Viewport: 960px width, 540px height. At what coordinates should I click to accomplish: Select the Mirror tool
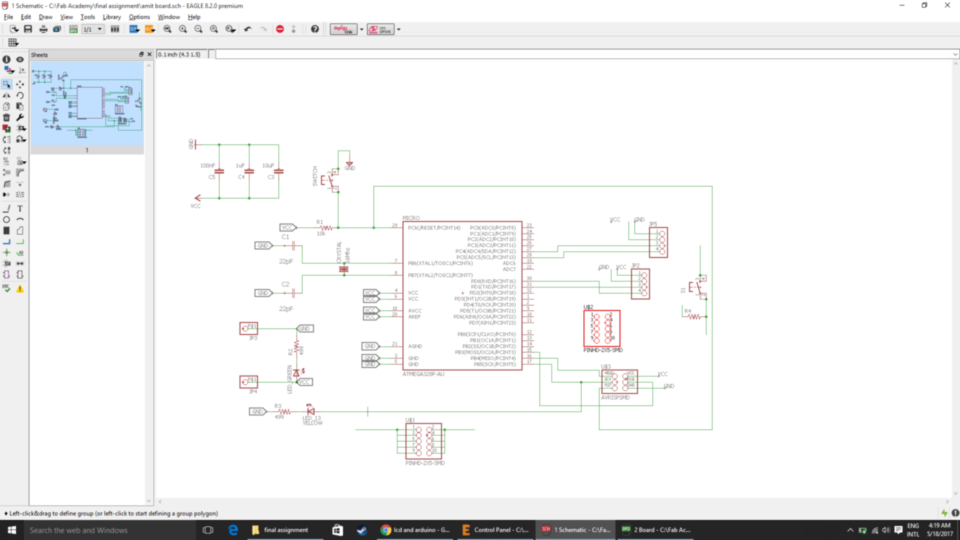(7, 96)
